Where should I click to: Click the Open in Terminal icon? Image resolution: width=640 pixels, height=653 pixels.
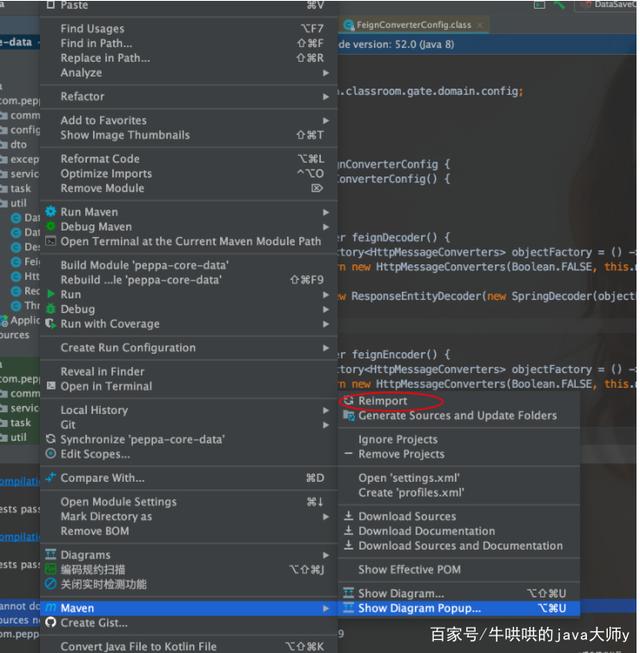(x=50, y=386)
